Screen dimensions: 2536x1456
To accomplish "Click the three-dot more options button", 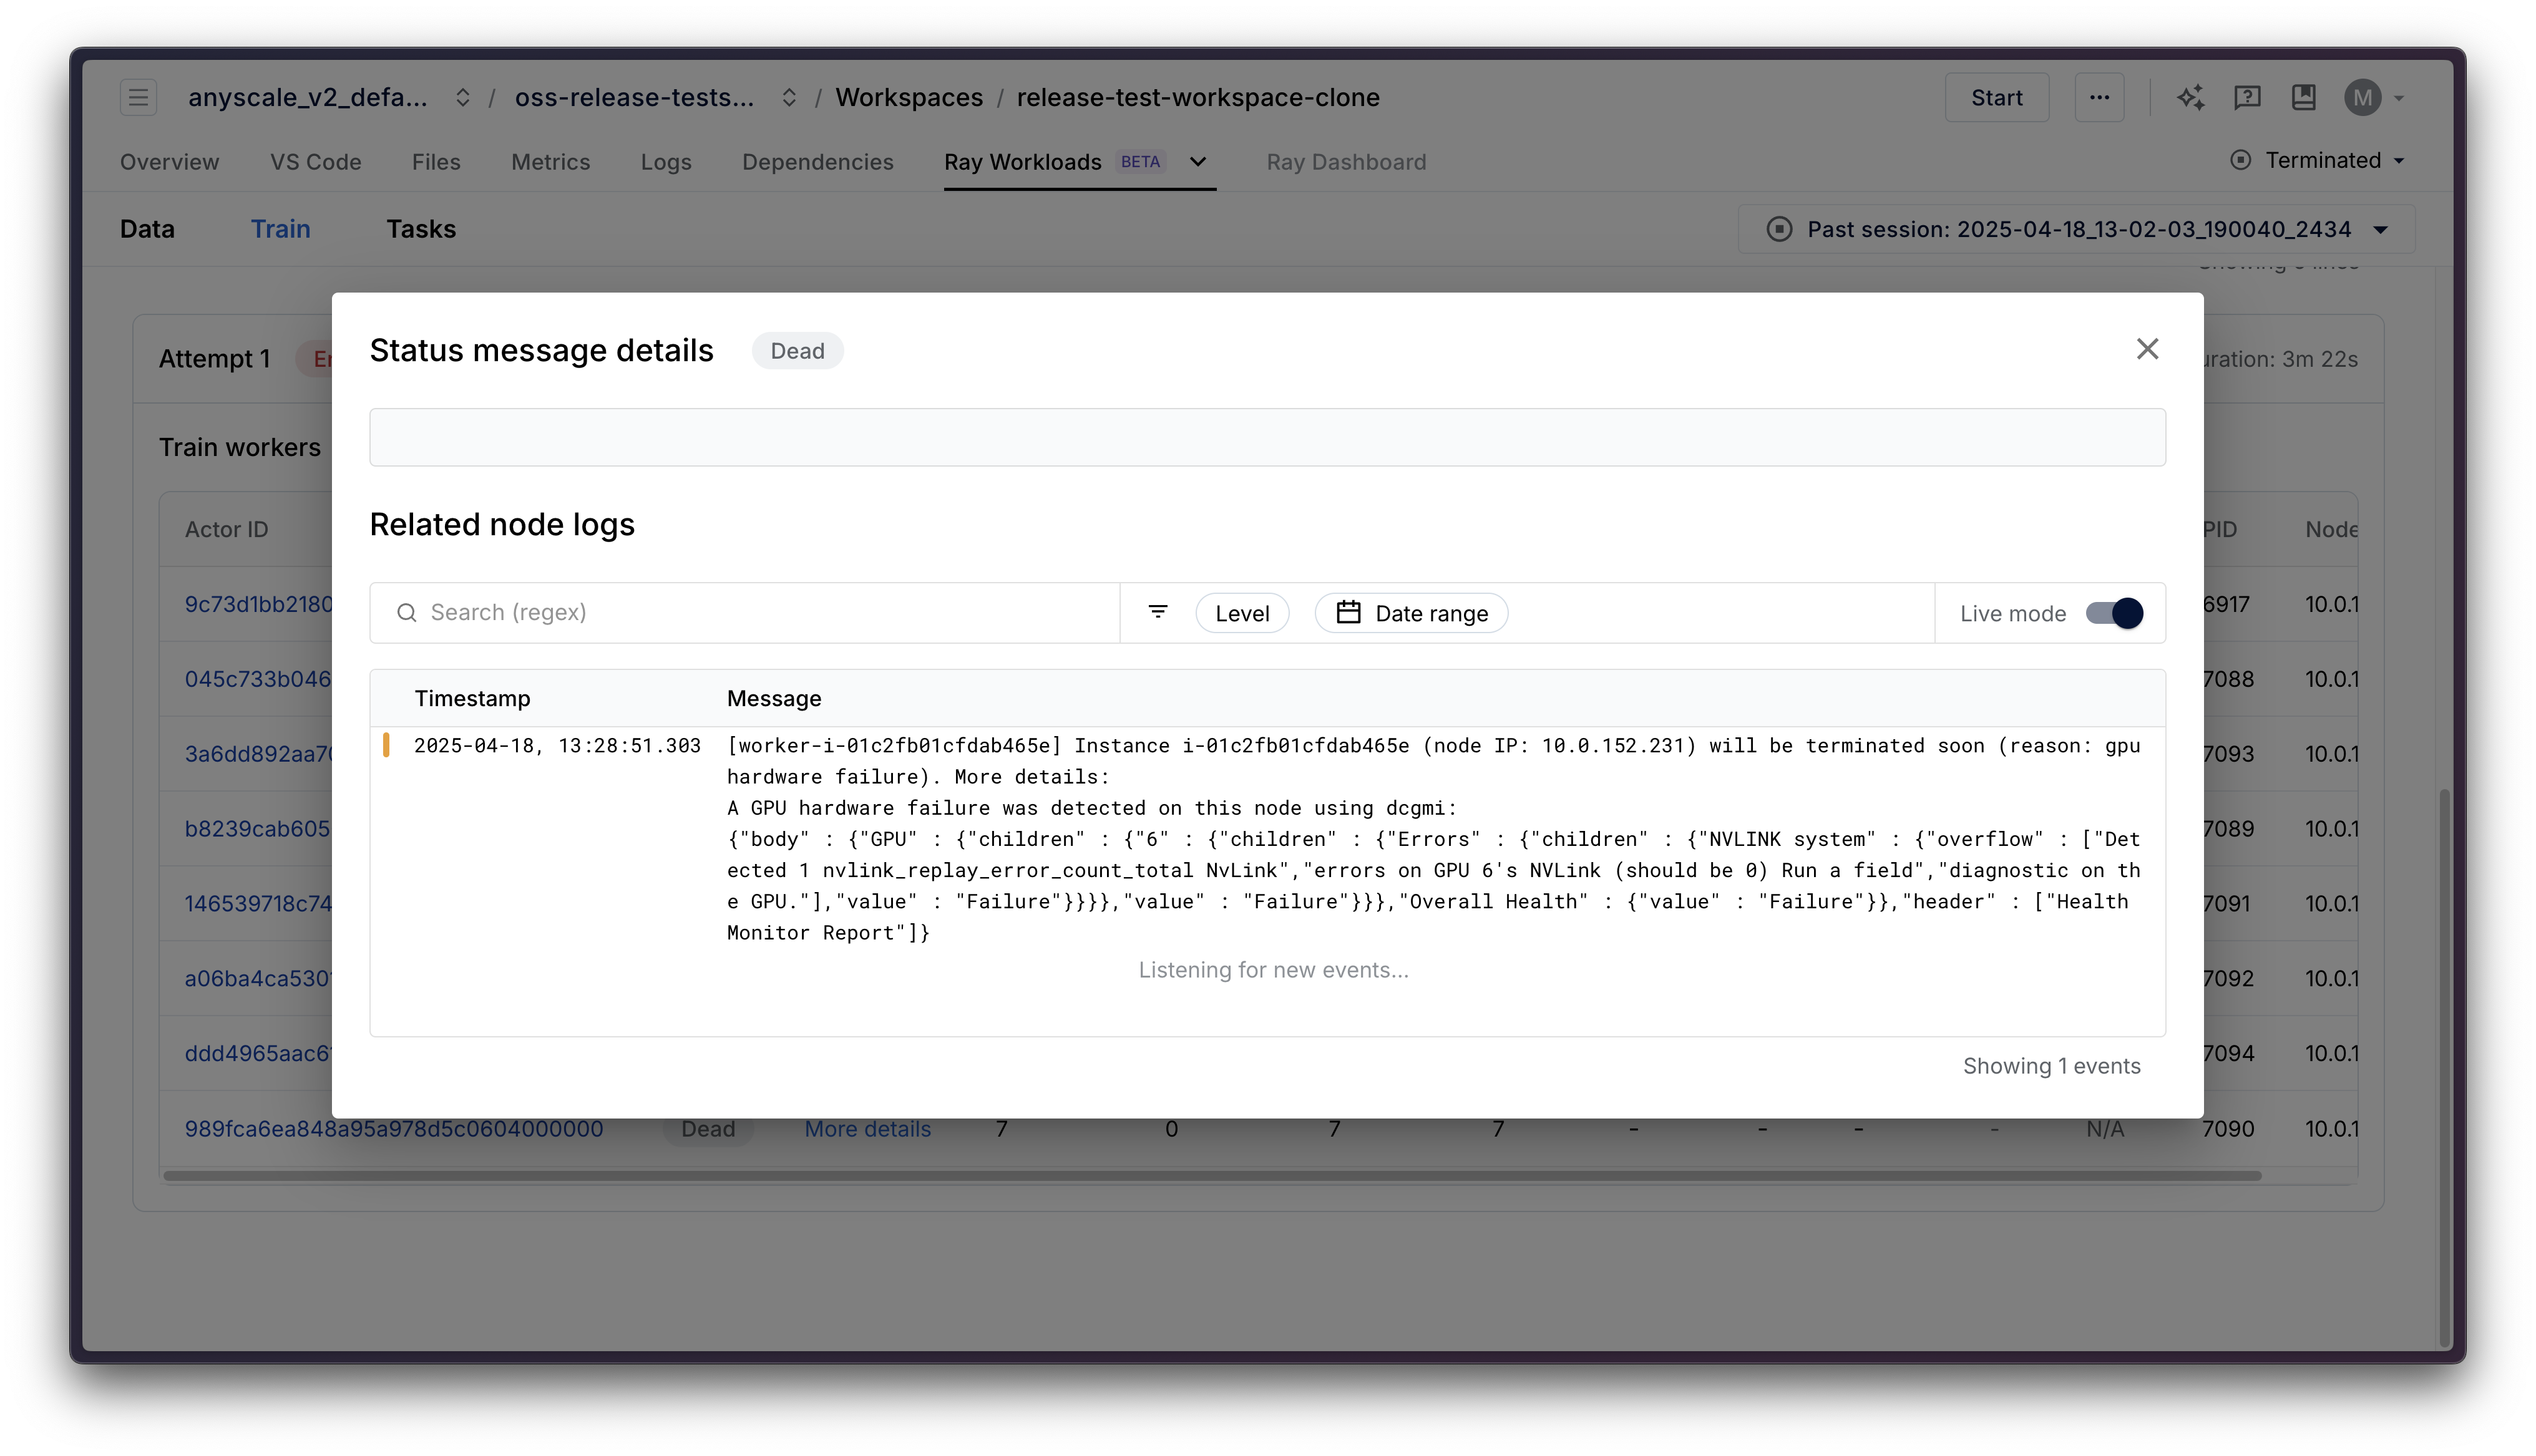I will (x=2099, y=97).
